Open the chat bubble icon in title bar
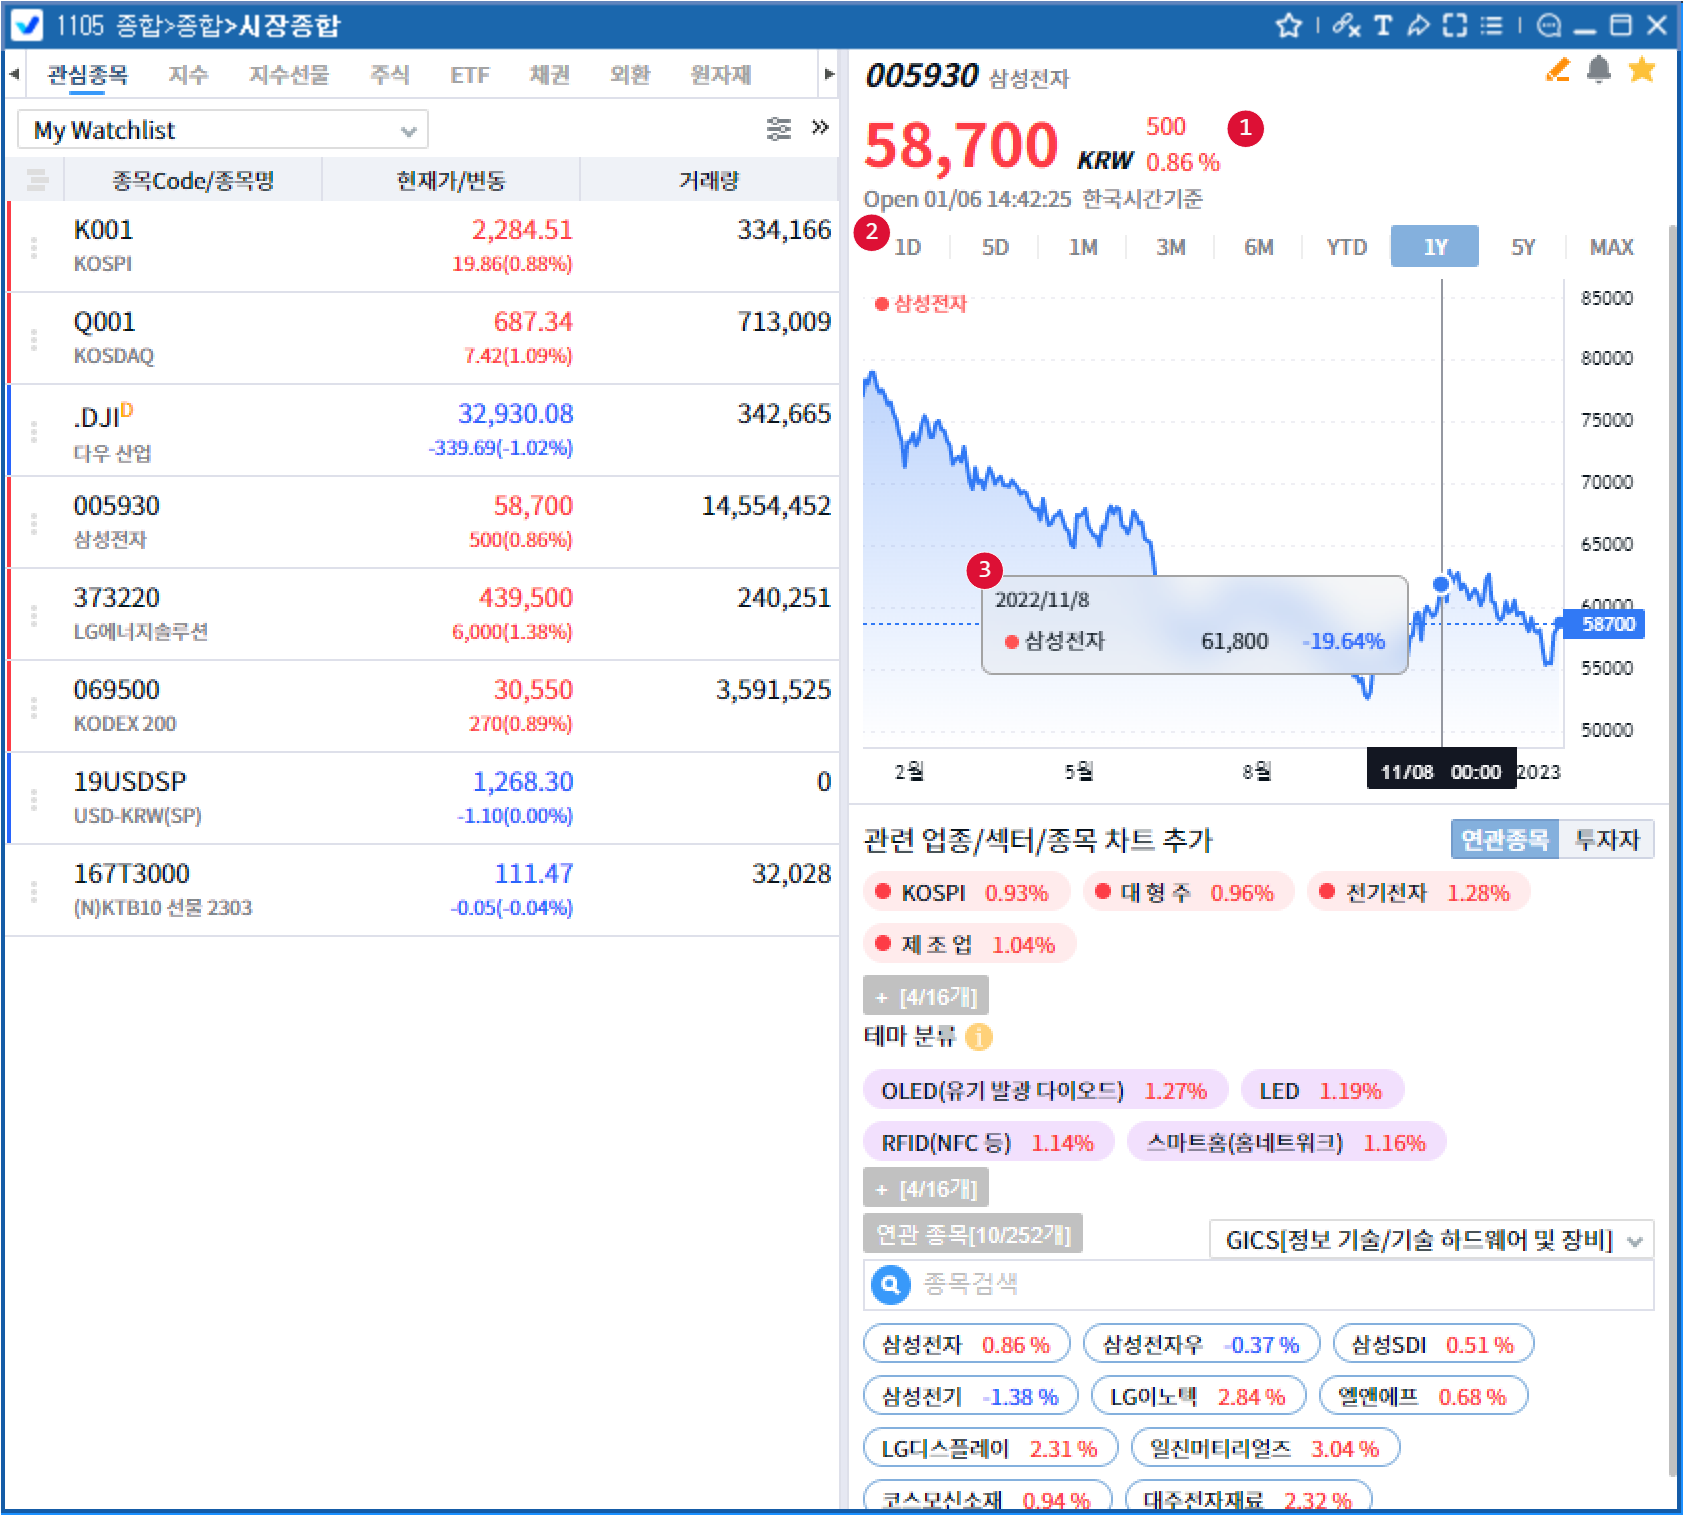The width and height of the screenshot is (1684, 1516). tap(1549, 25)
